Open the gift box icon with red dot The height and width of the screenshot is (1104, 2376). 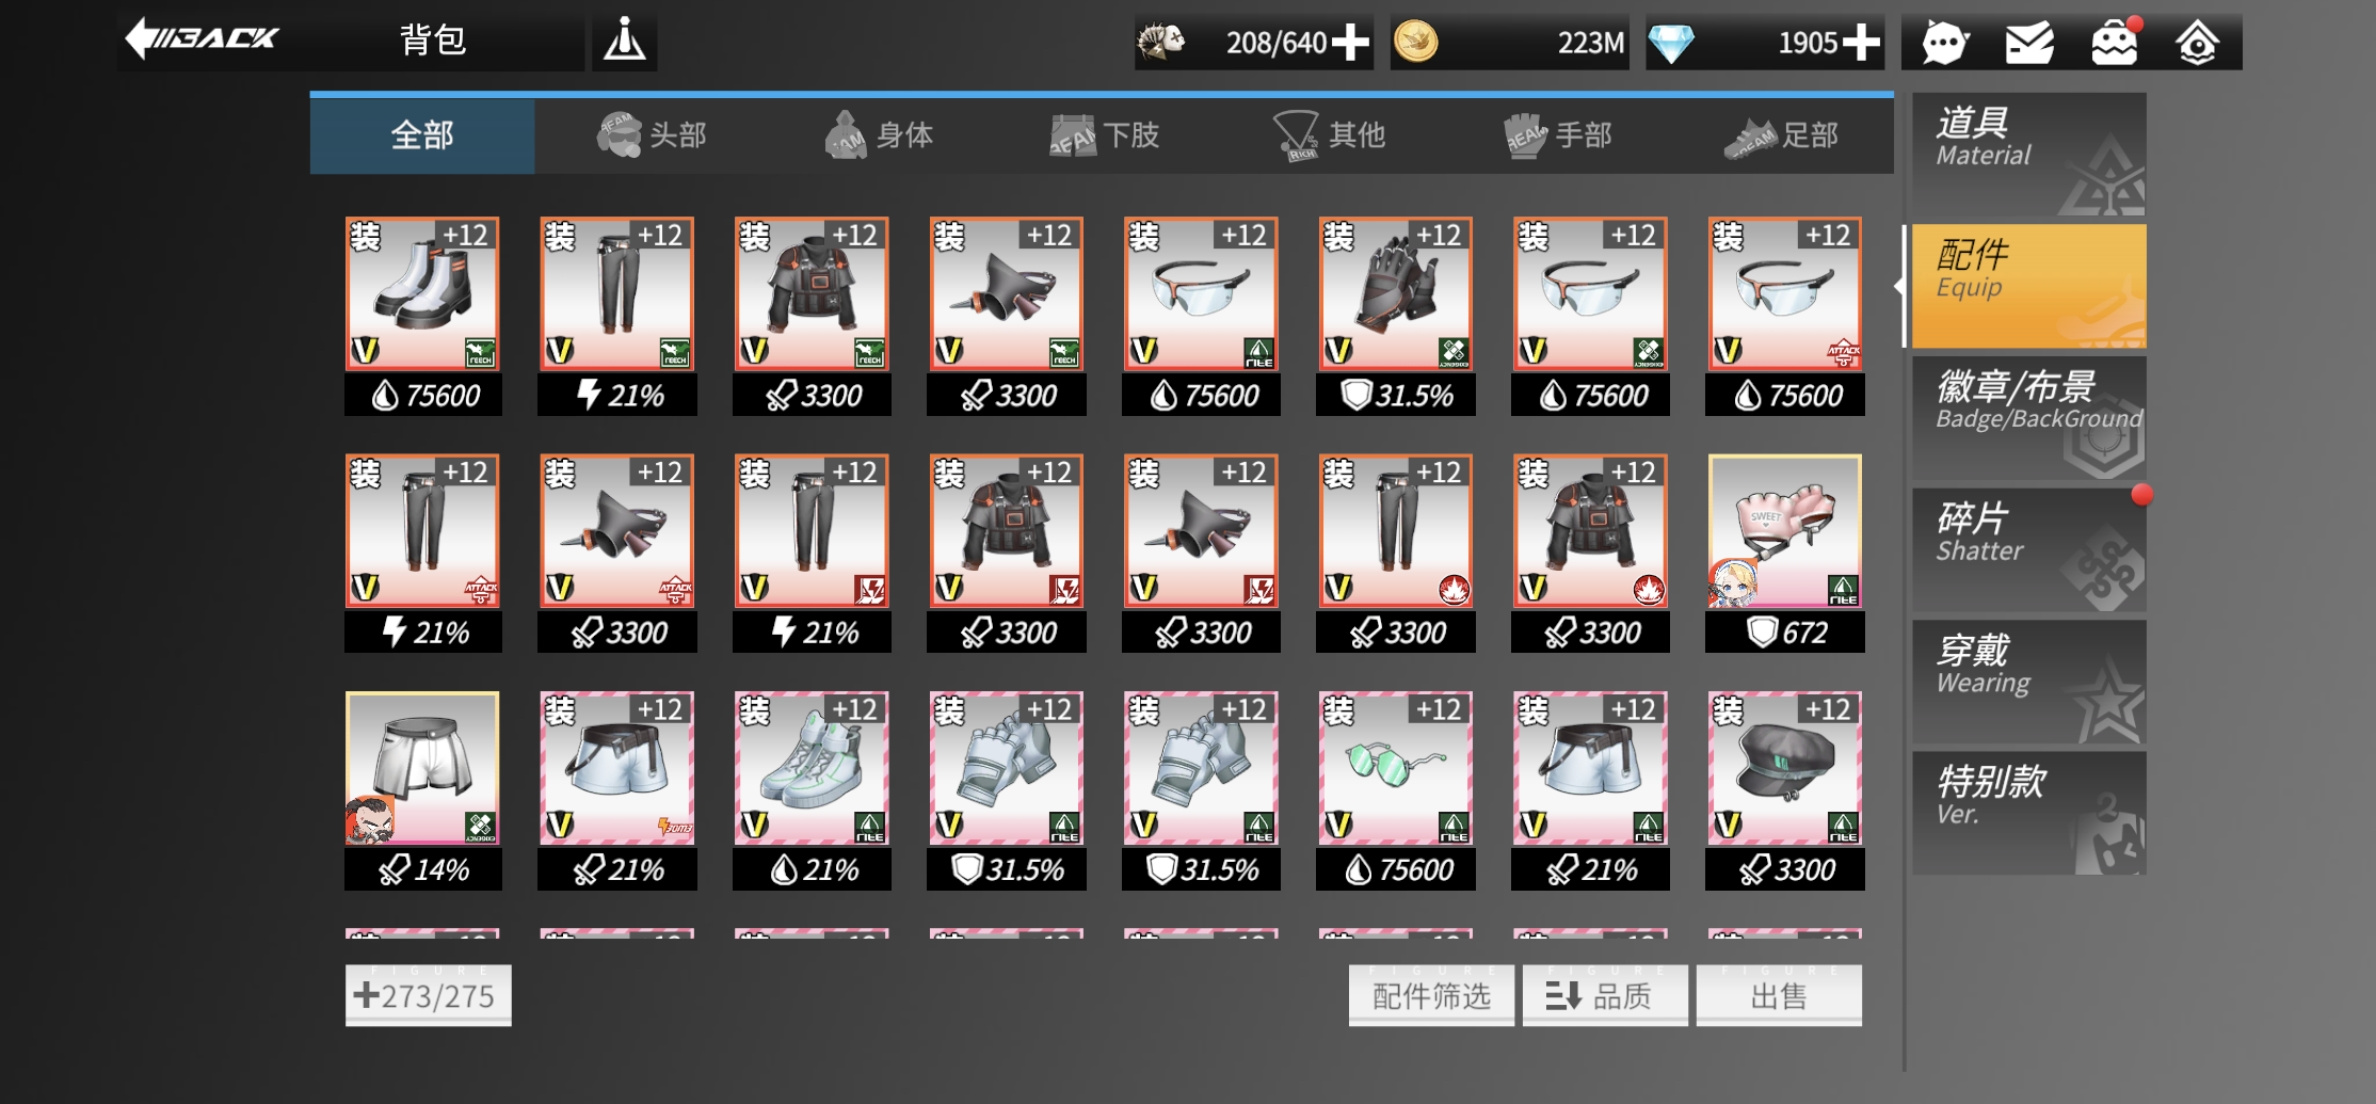[x=2114, y=42]
